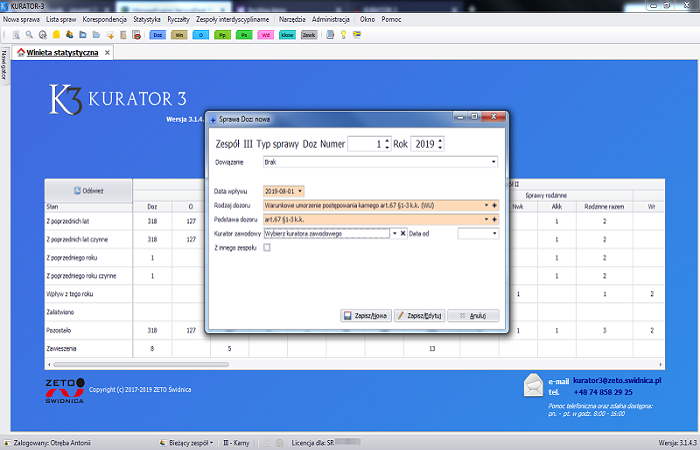Close the Winieta statystyczna tab
This screenshot has height=450, width=700.
[107, 53]
